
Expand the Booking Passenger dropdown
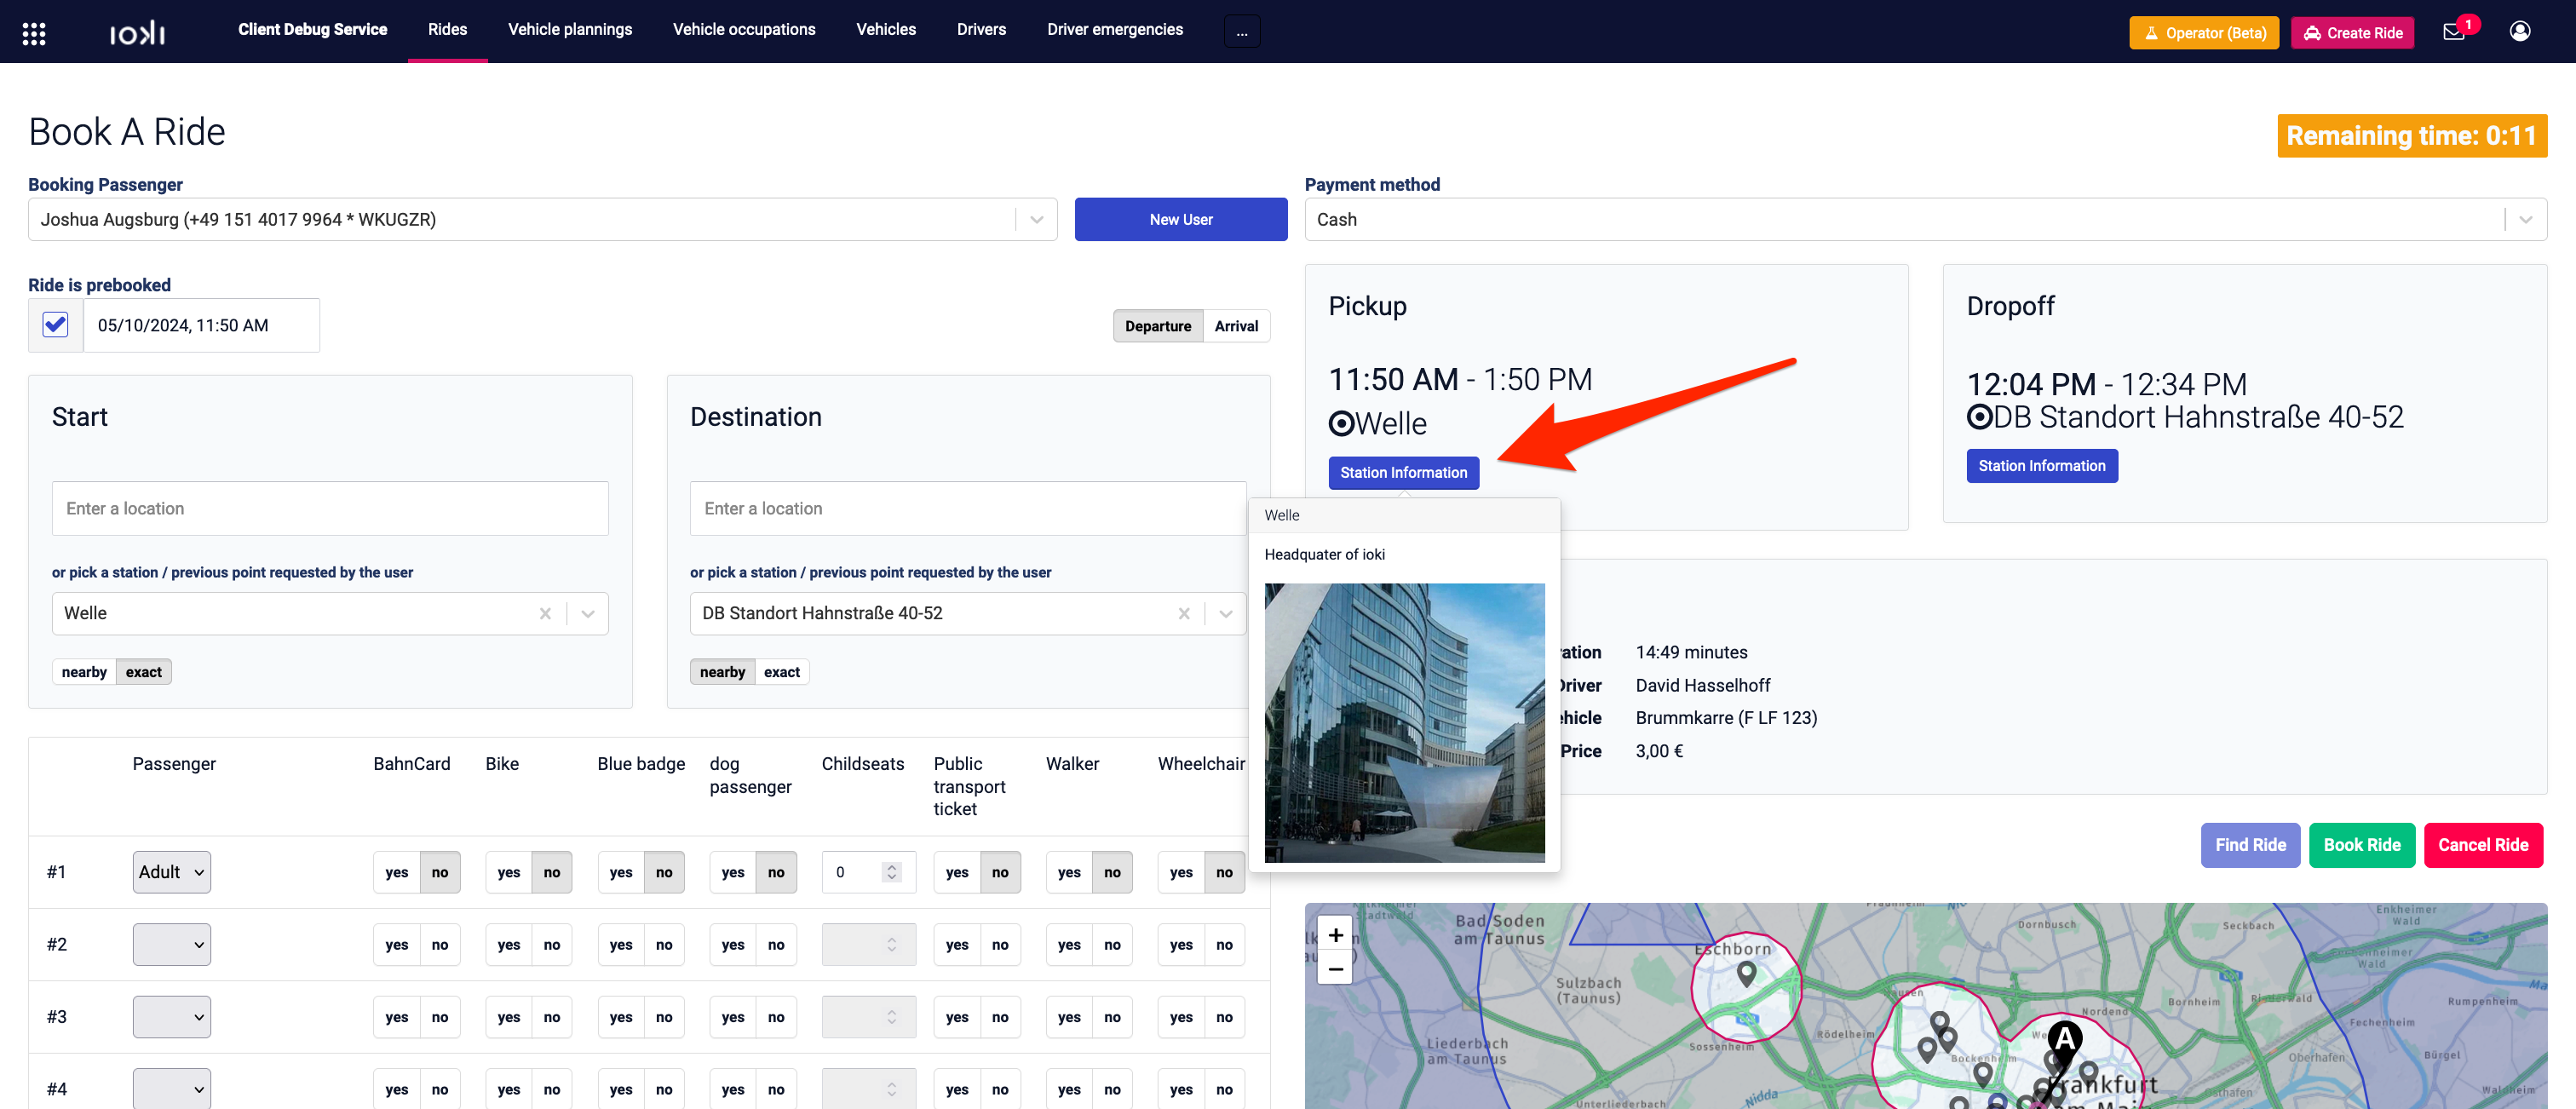(x=1037, y=219)
